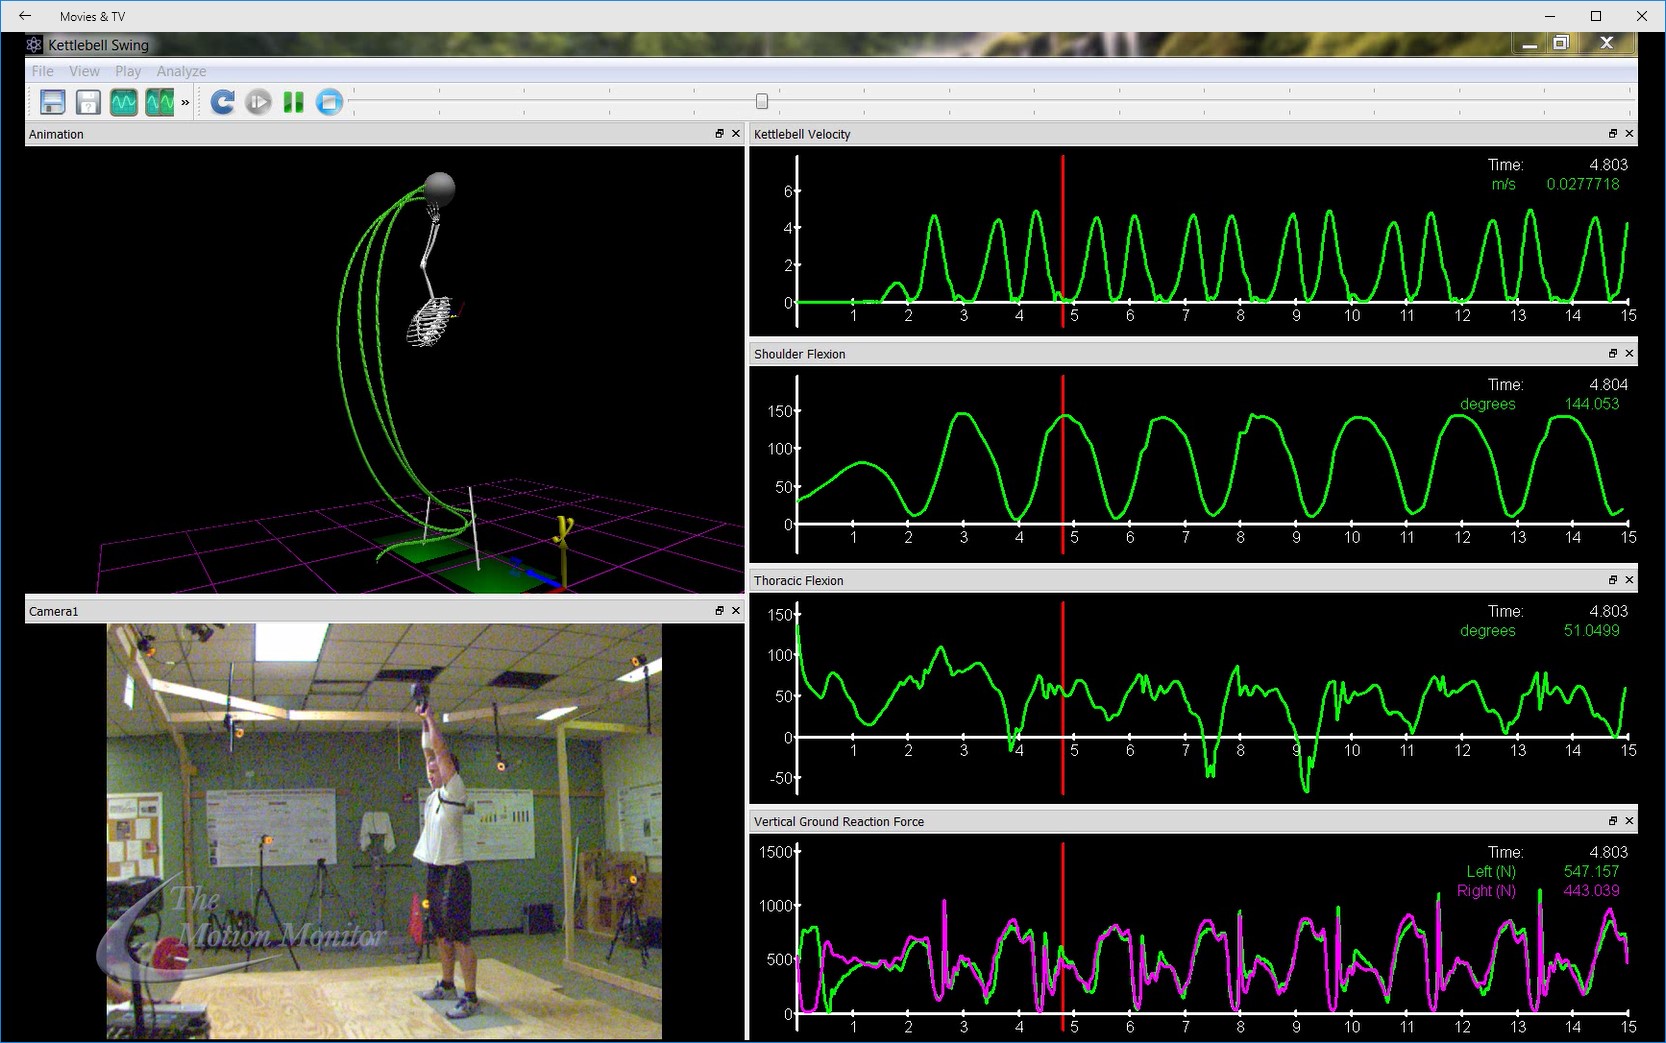This screenshot has height=1043, width=1666.
Task: Open the Play menu
Action: coord(128,71)
